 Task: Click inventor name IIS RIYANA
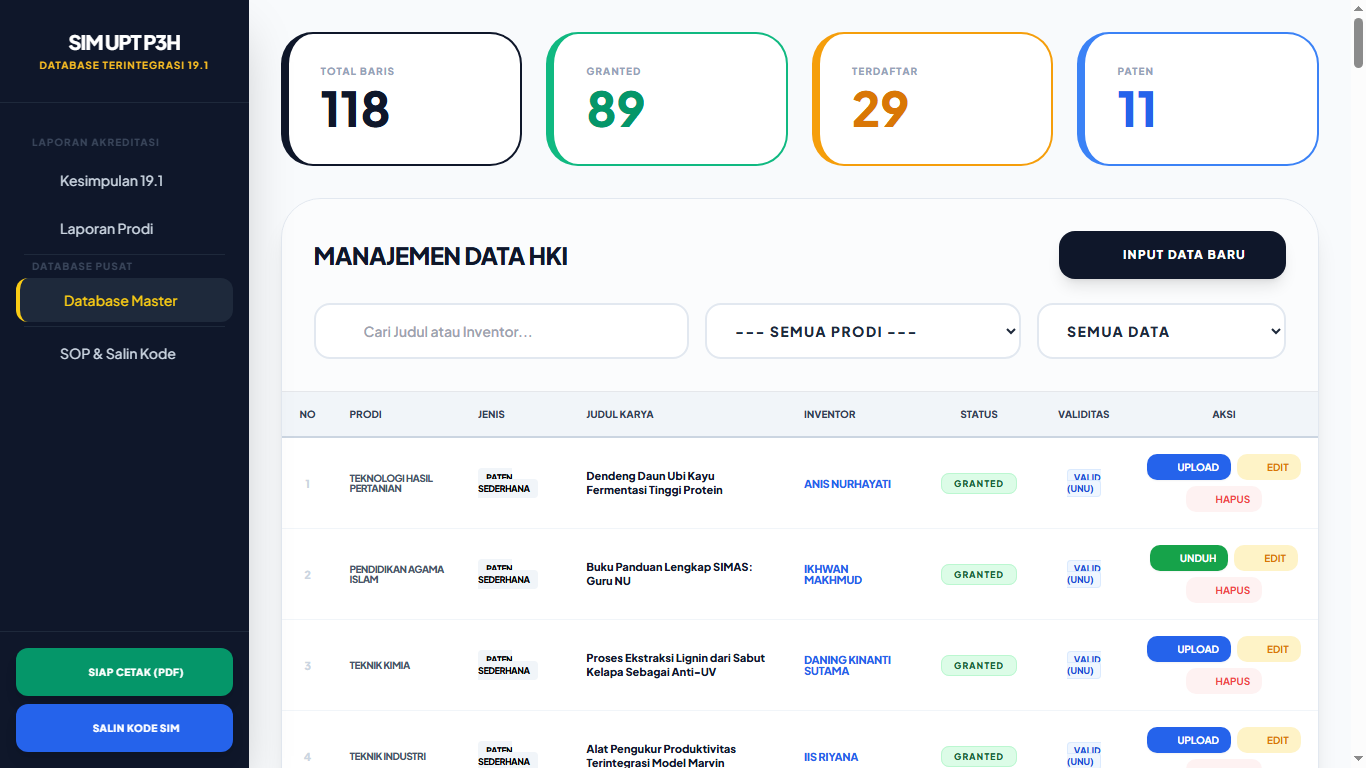[x=831, y=757]
